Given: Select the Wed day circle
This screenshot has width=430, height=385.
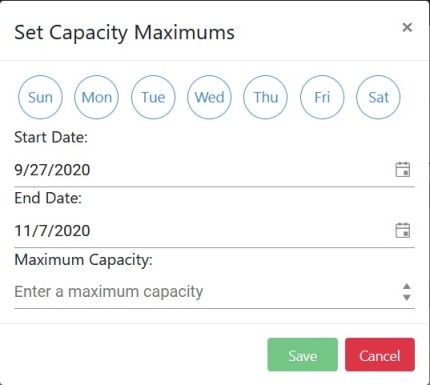Looking at the screenshot, I should coord(209,97).
